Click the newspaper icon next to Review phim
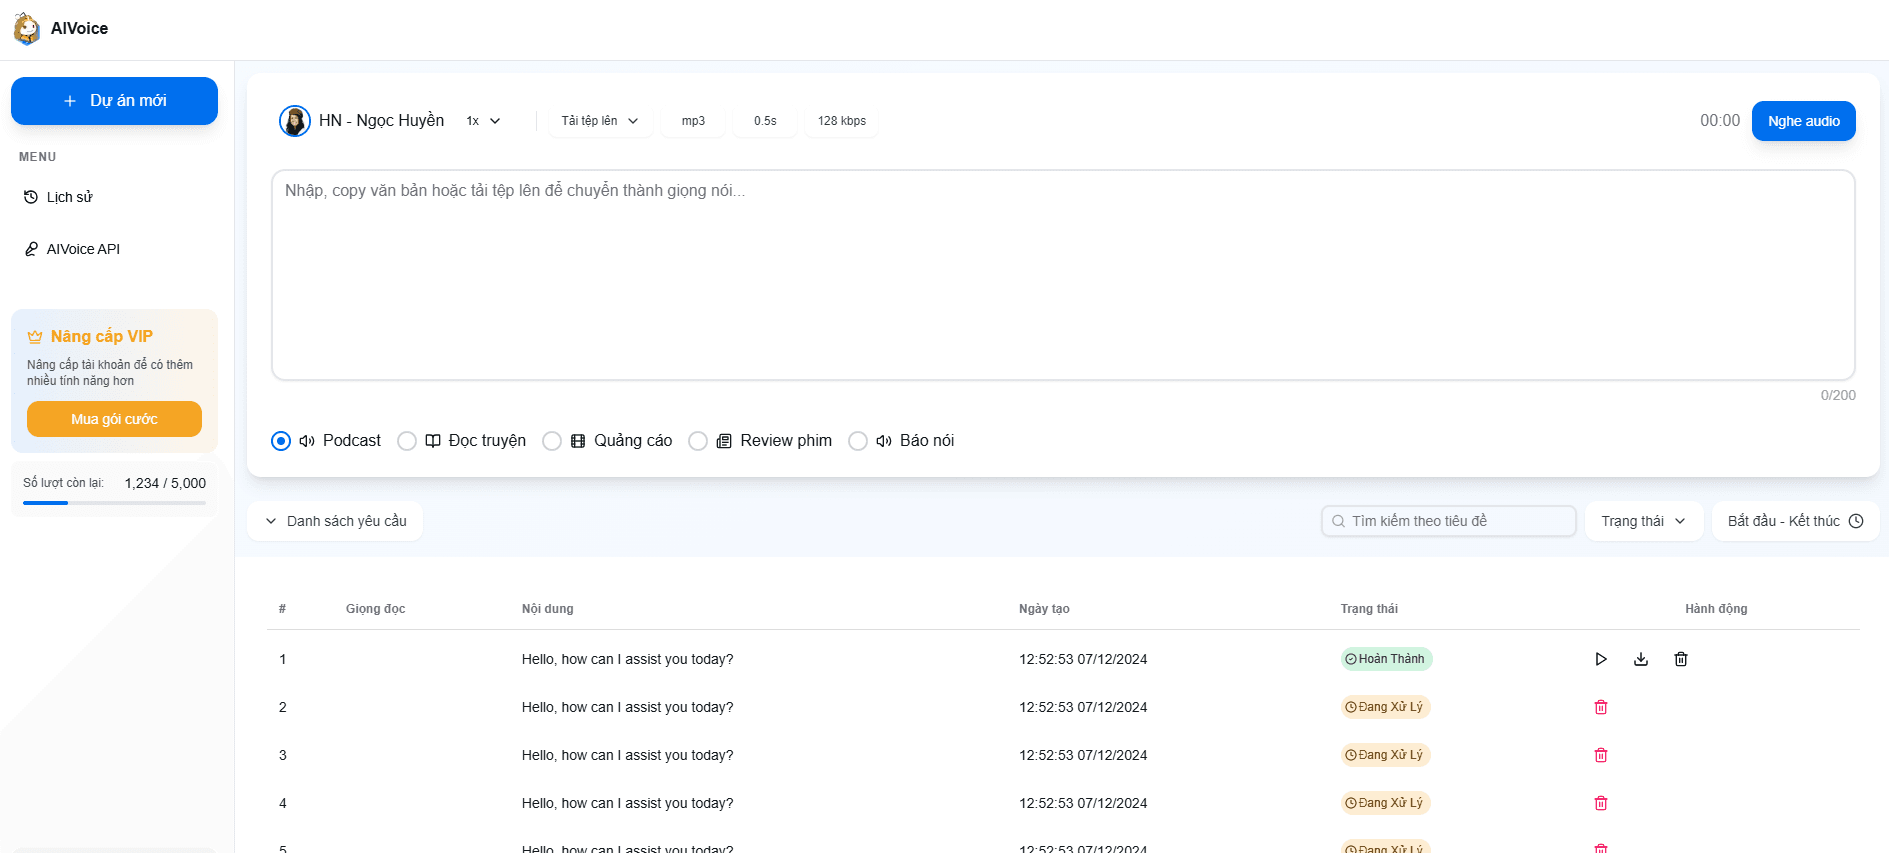Image resolution: width=1889 pixels, height=853 pixels. click(724, 441)
